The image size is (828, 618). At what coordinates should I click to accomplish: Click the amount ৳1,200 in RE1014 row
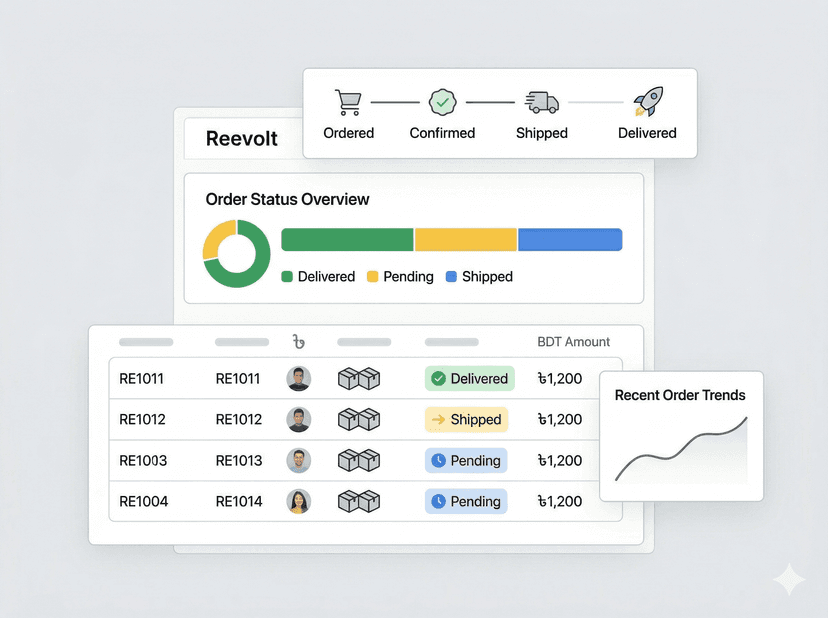click(x=560, y=501)
